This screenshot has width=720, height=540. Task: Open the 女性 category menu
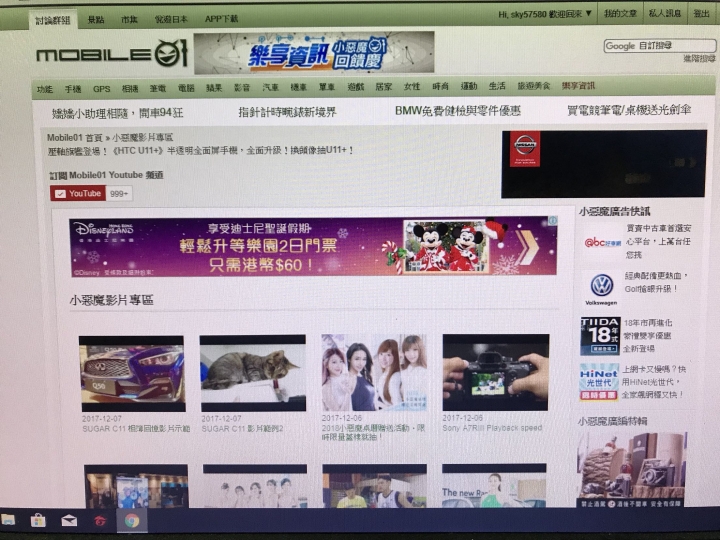pyautogui.click(x=411, y=86)
